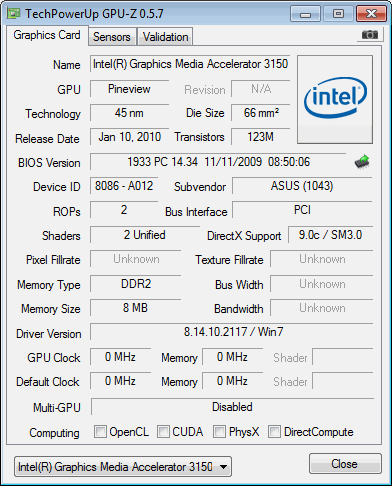The width and height of the screenshot is (392, 486).
Task: Minimize the GPU-Z window
Action: click(x=305, y=14)
